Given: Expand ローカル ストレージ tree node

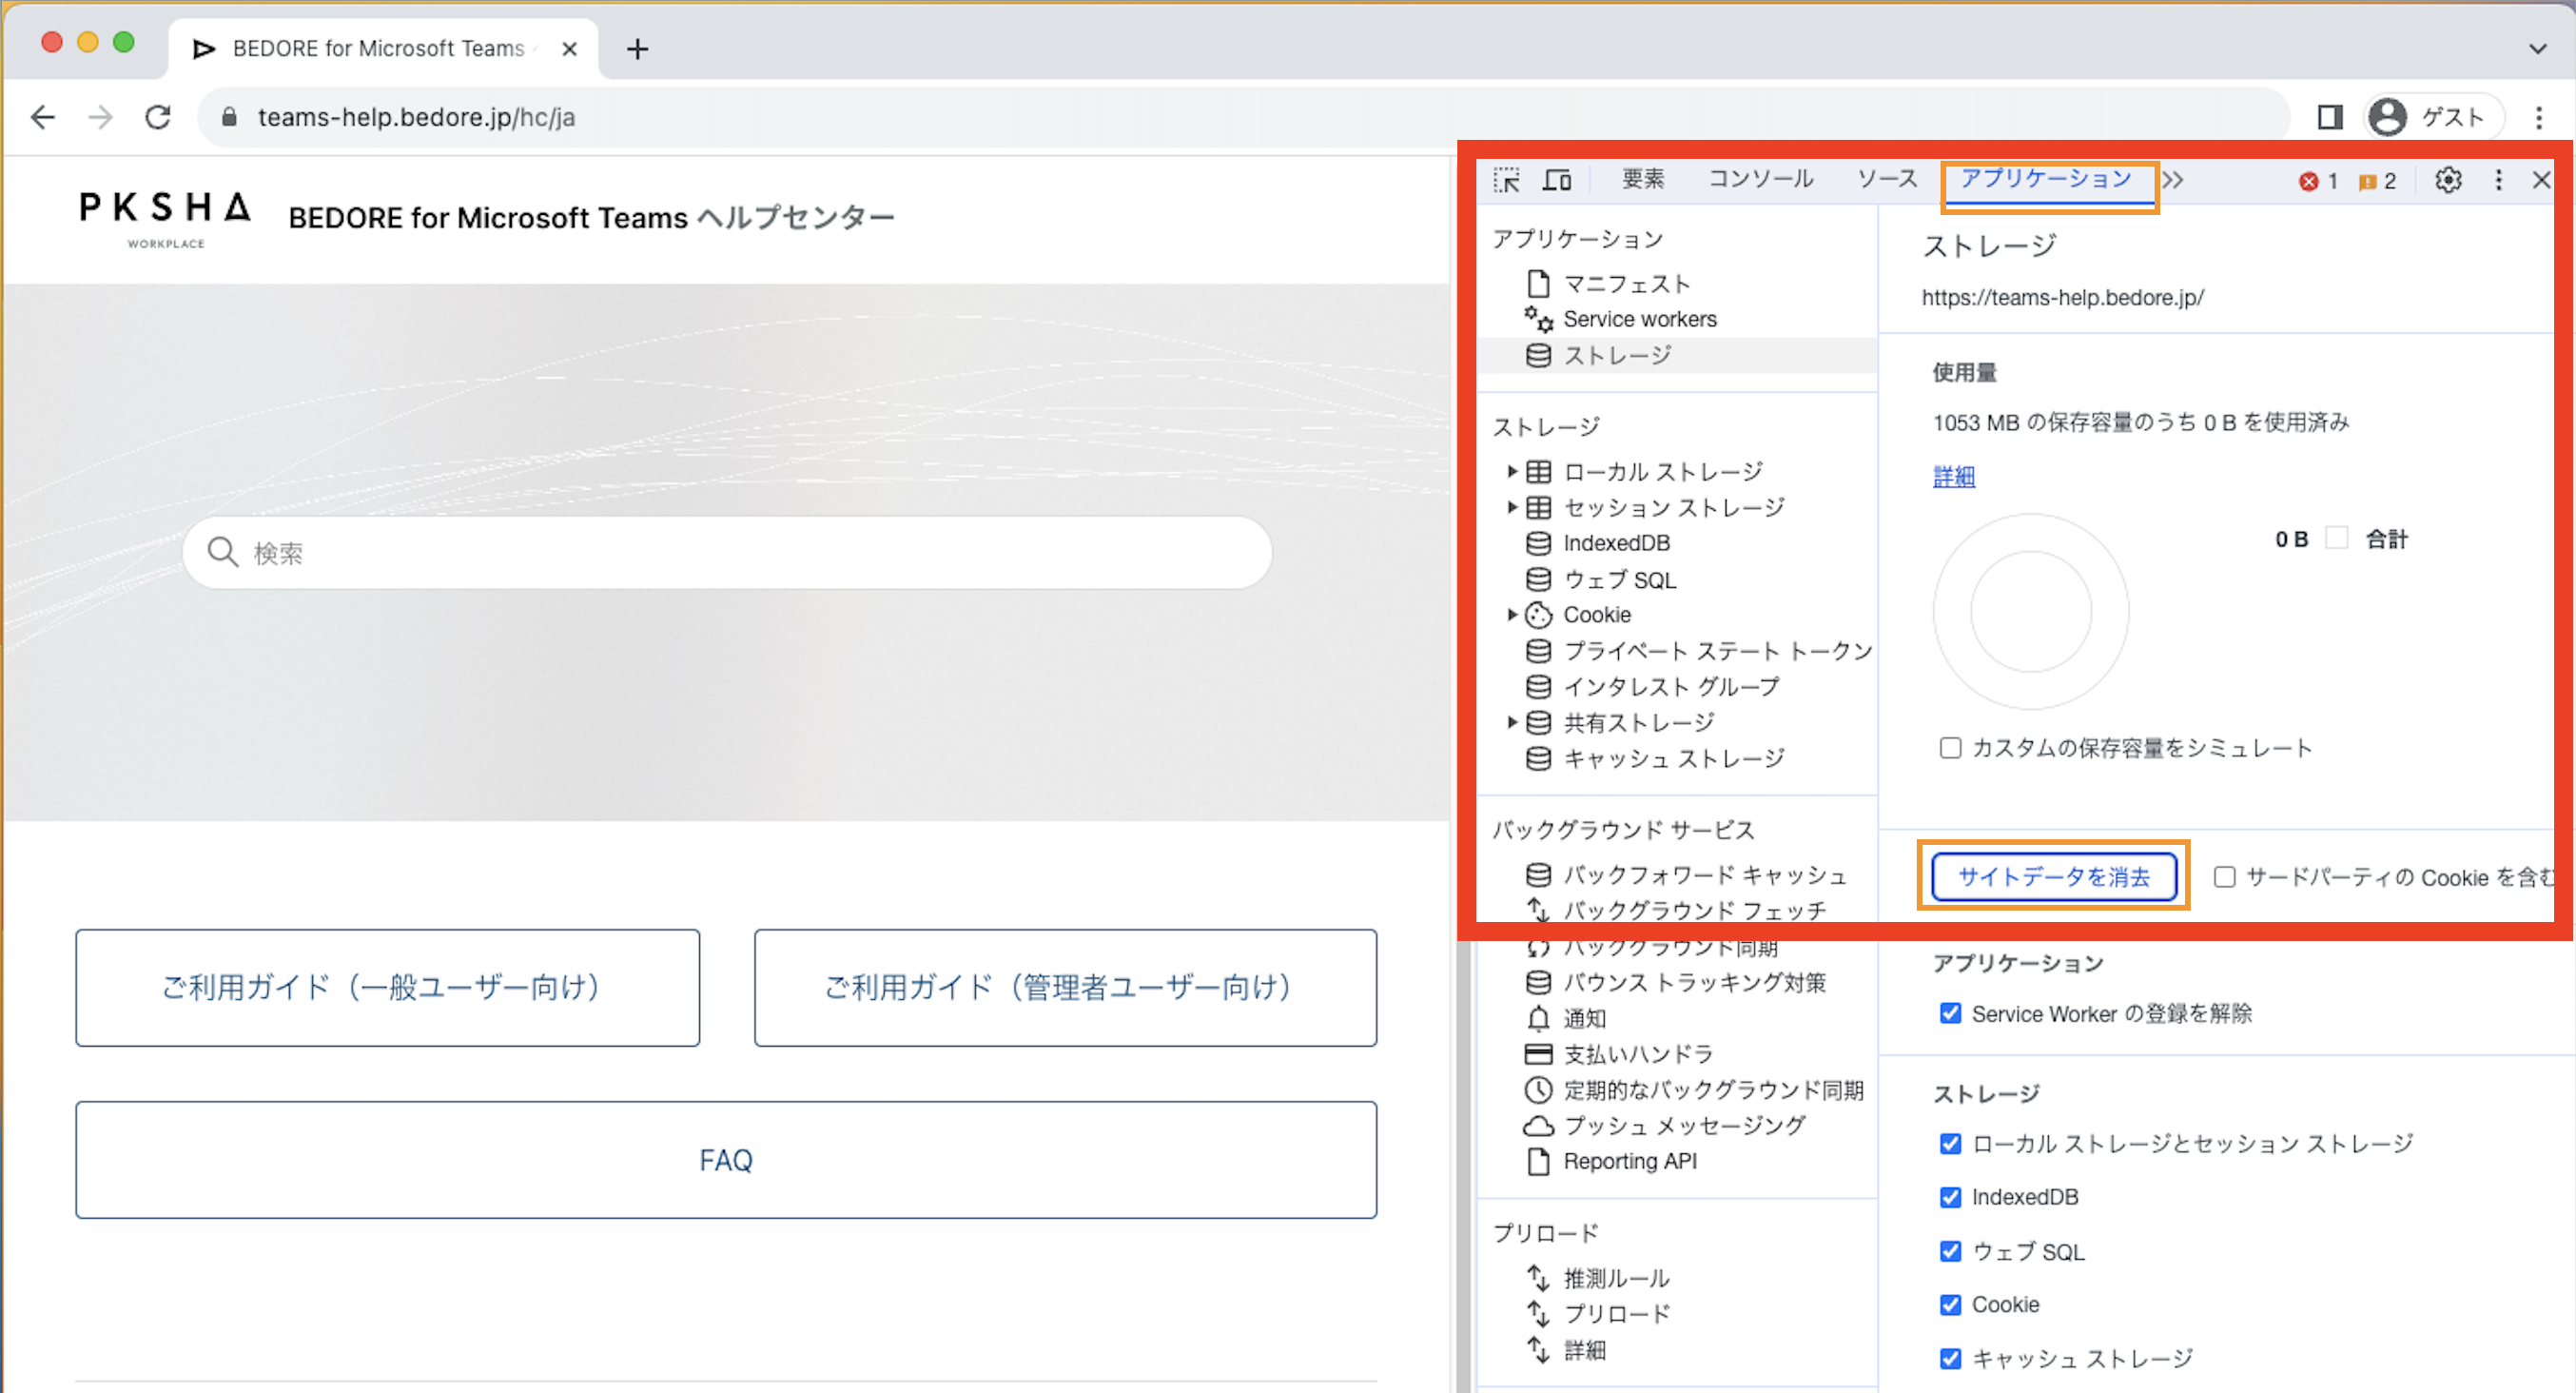Looking at the screenshot, I should (1512, 471).
